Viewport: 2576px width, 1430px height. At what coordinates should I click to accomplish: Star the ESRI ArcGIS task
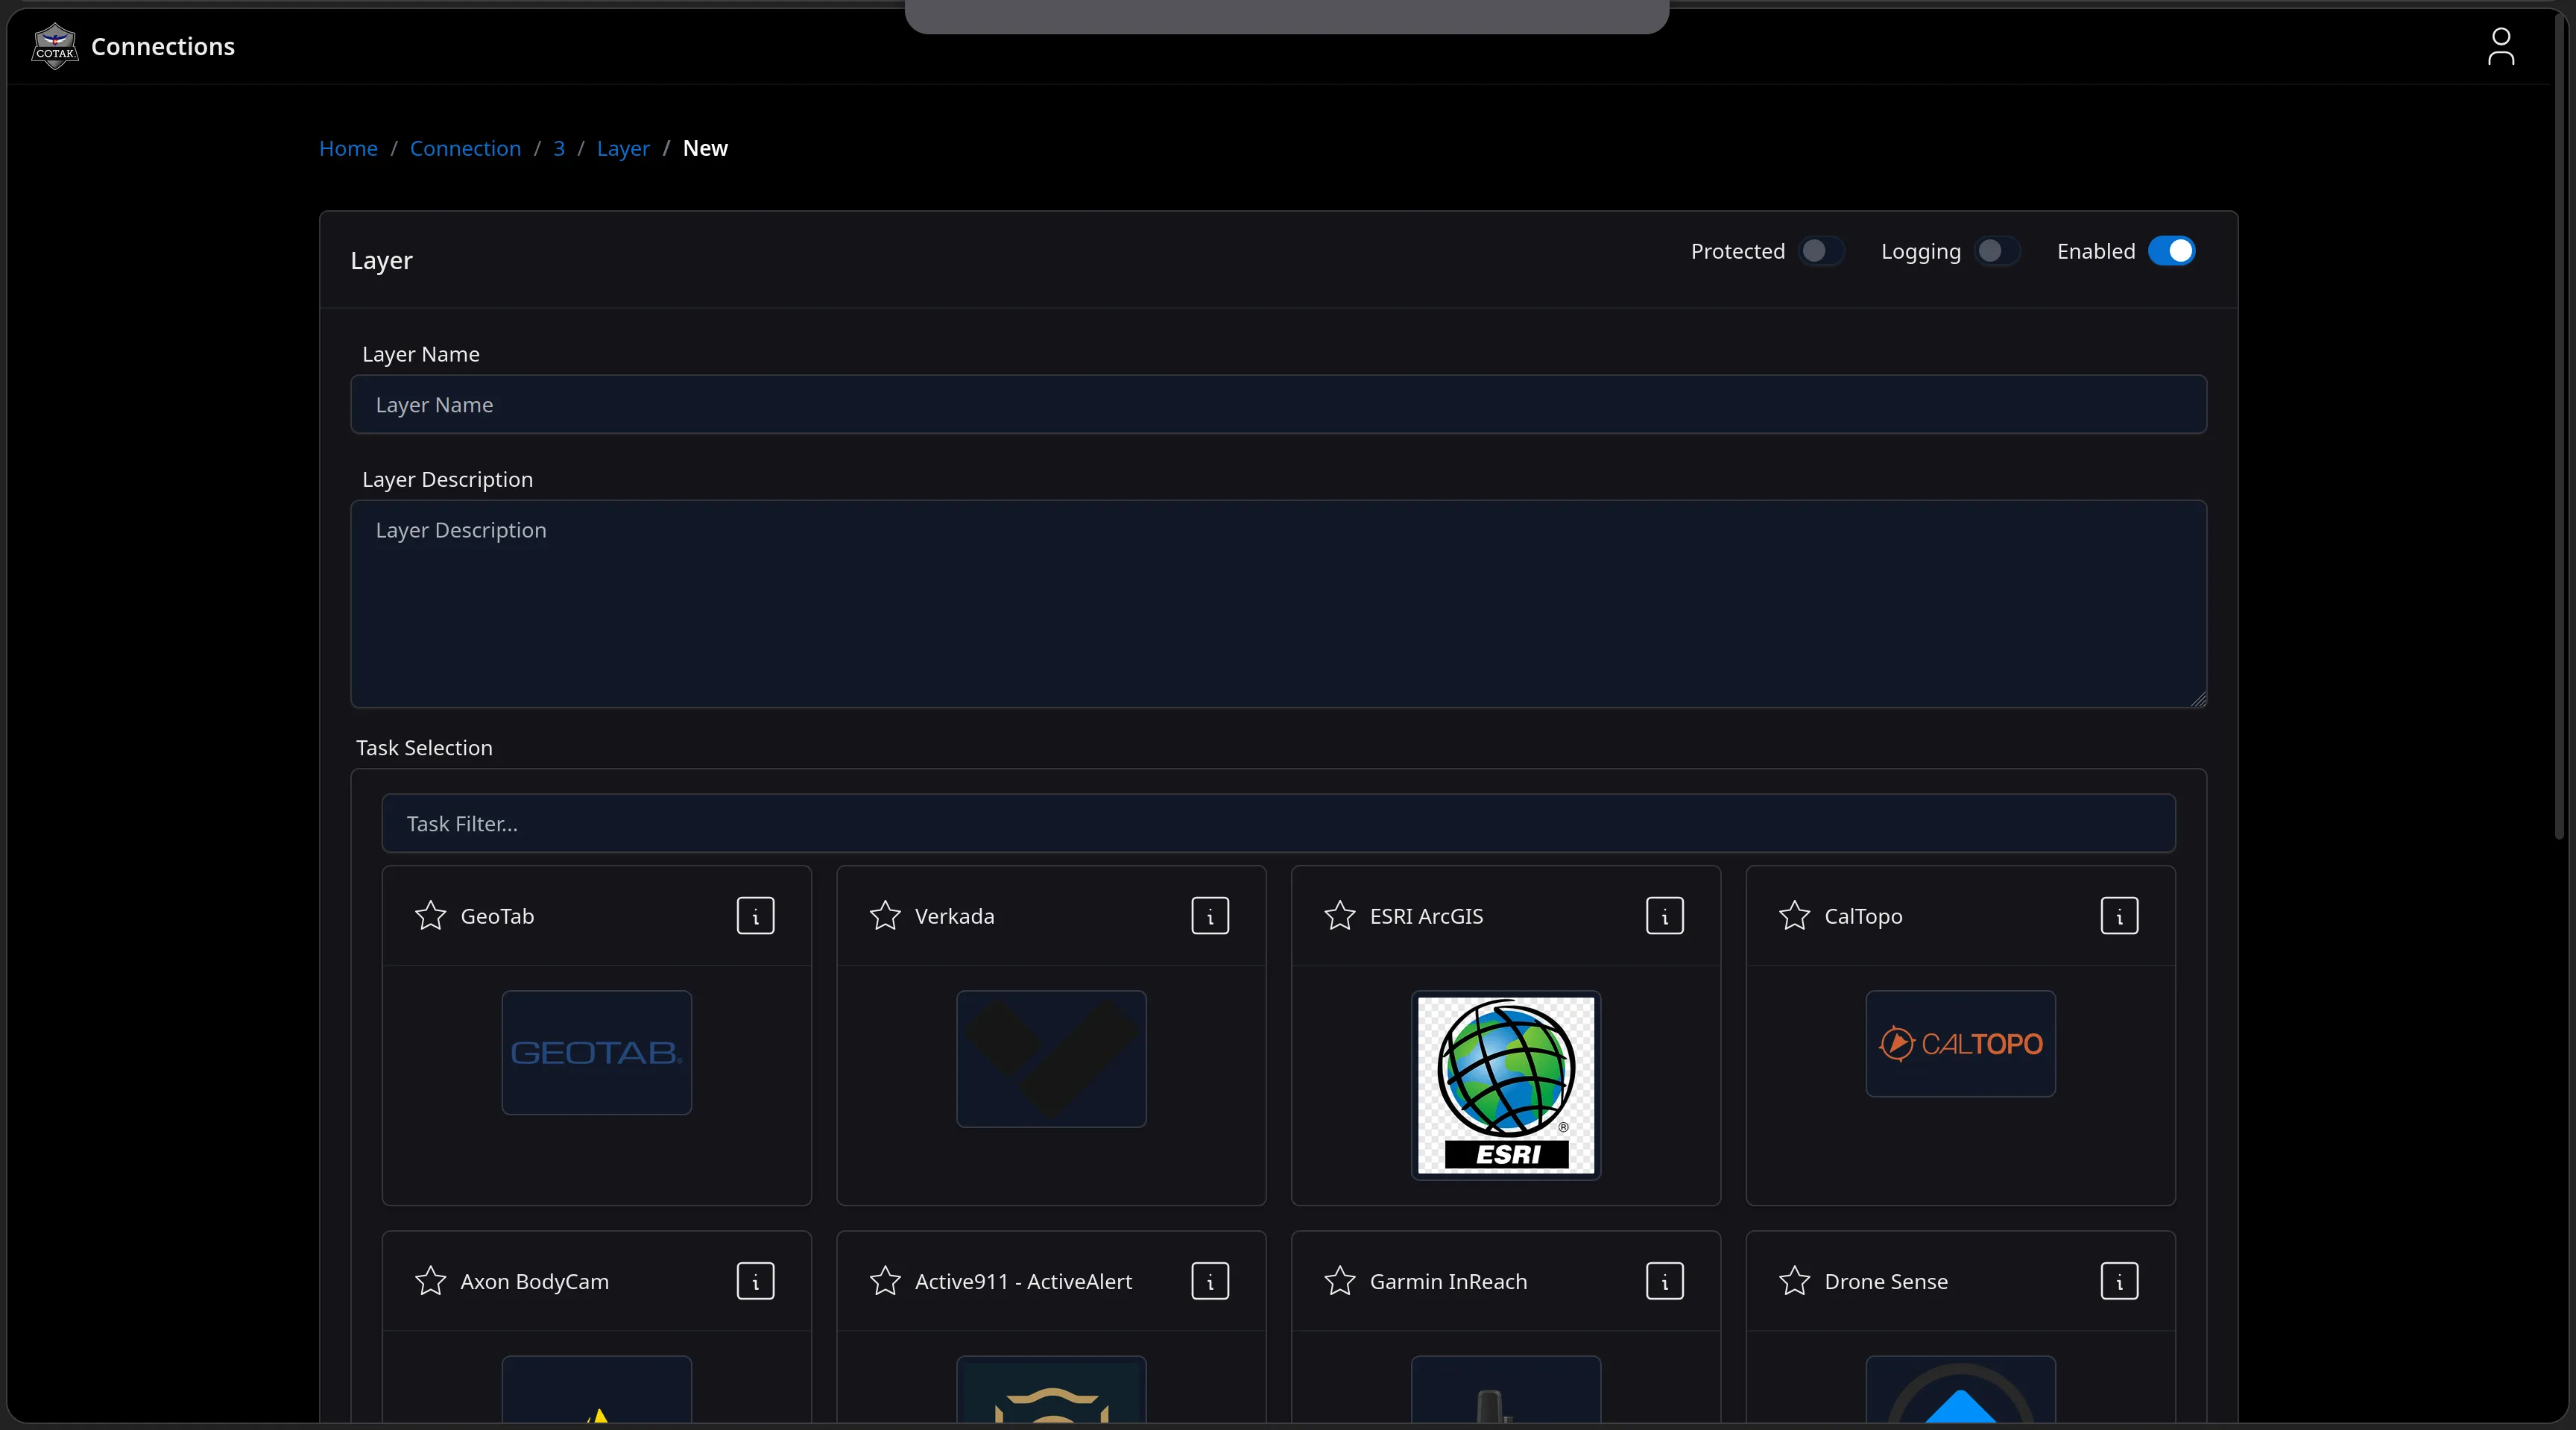pos(1340,915)
